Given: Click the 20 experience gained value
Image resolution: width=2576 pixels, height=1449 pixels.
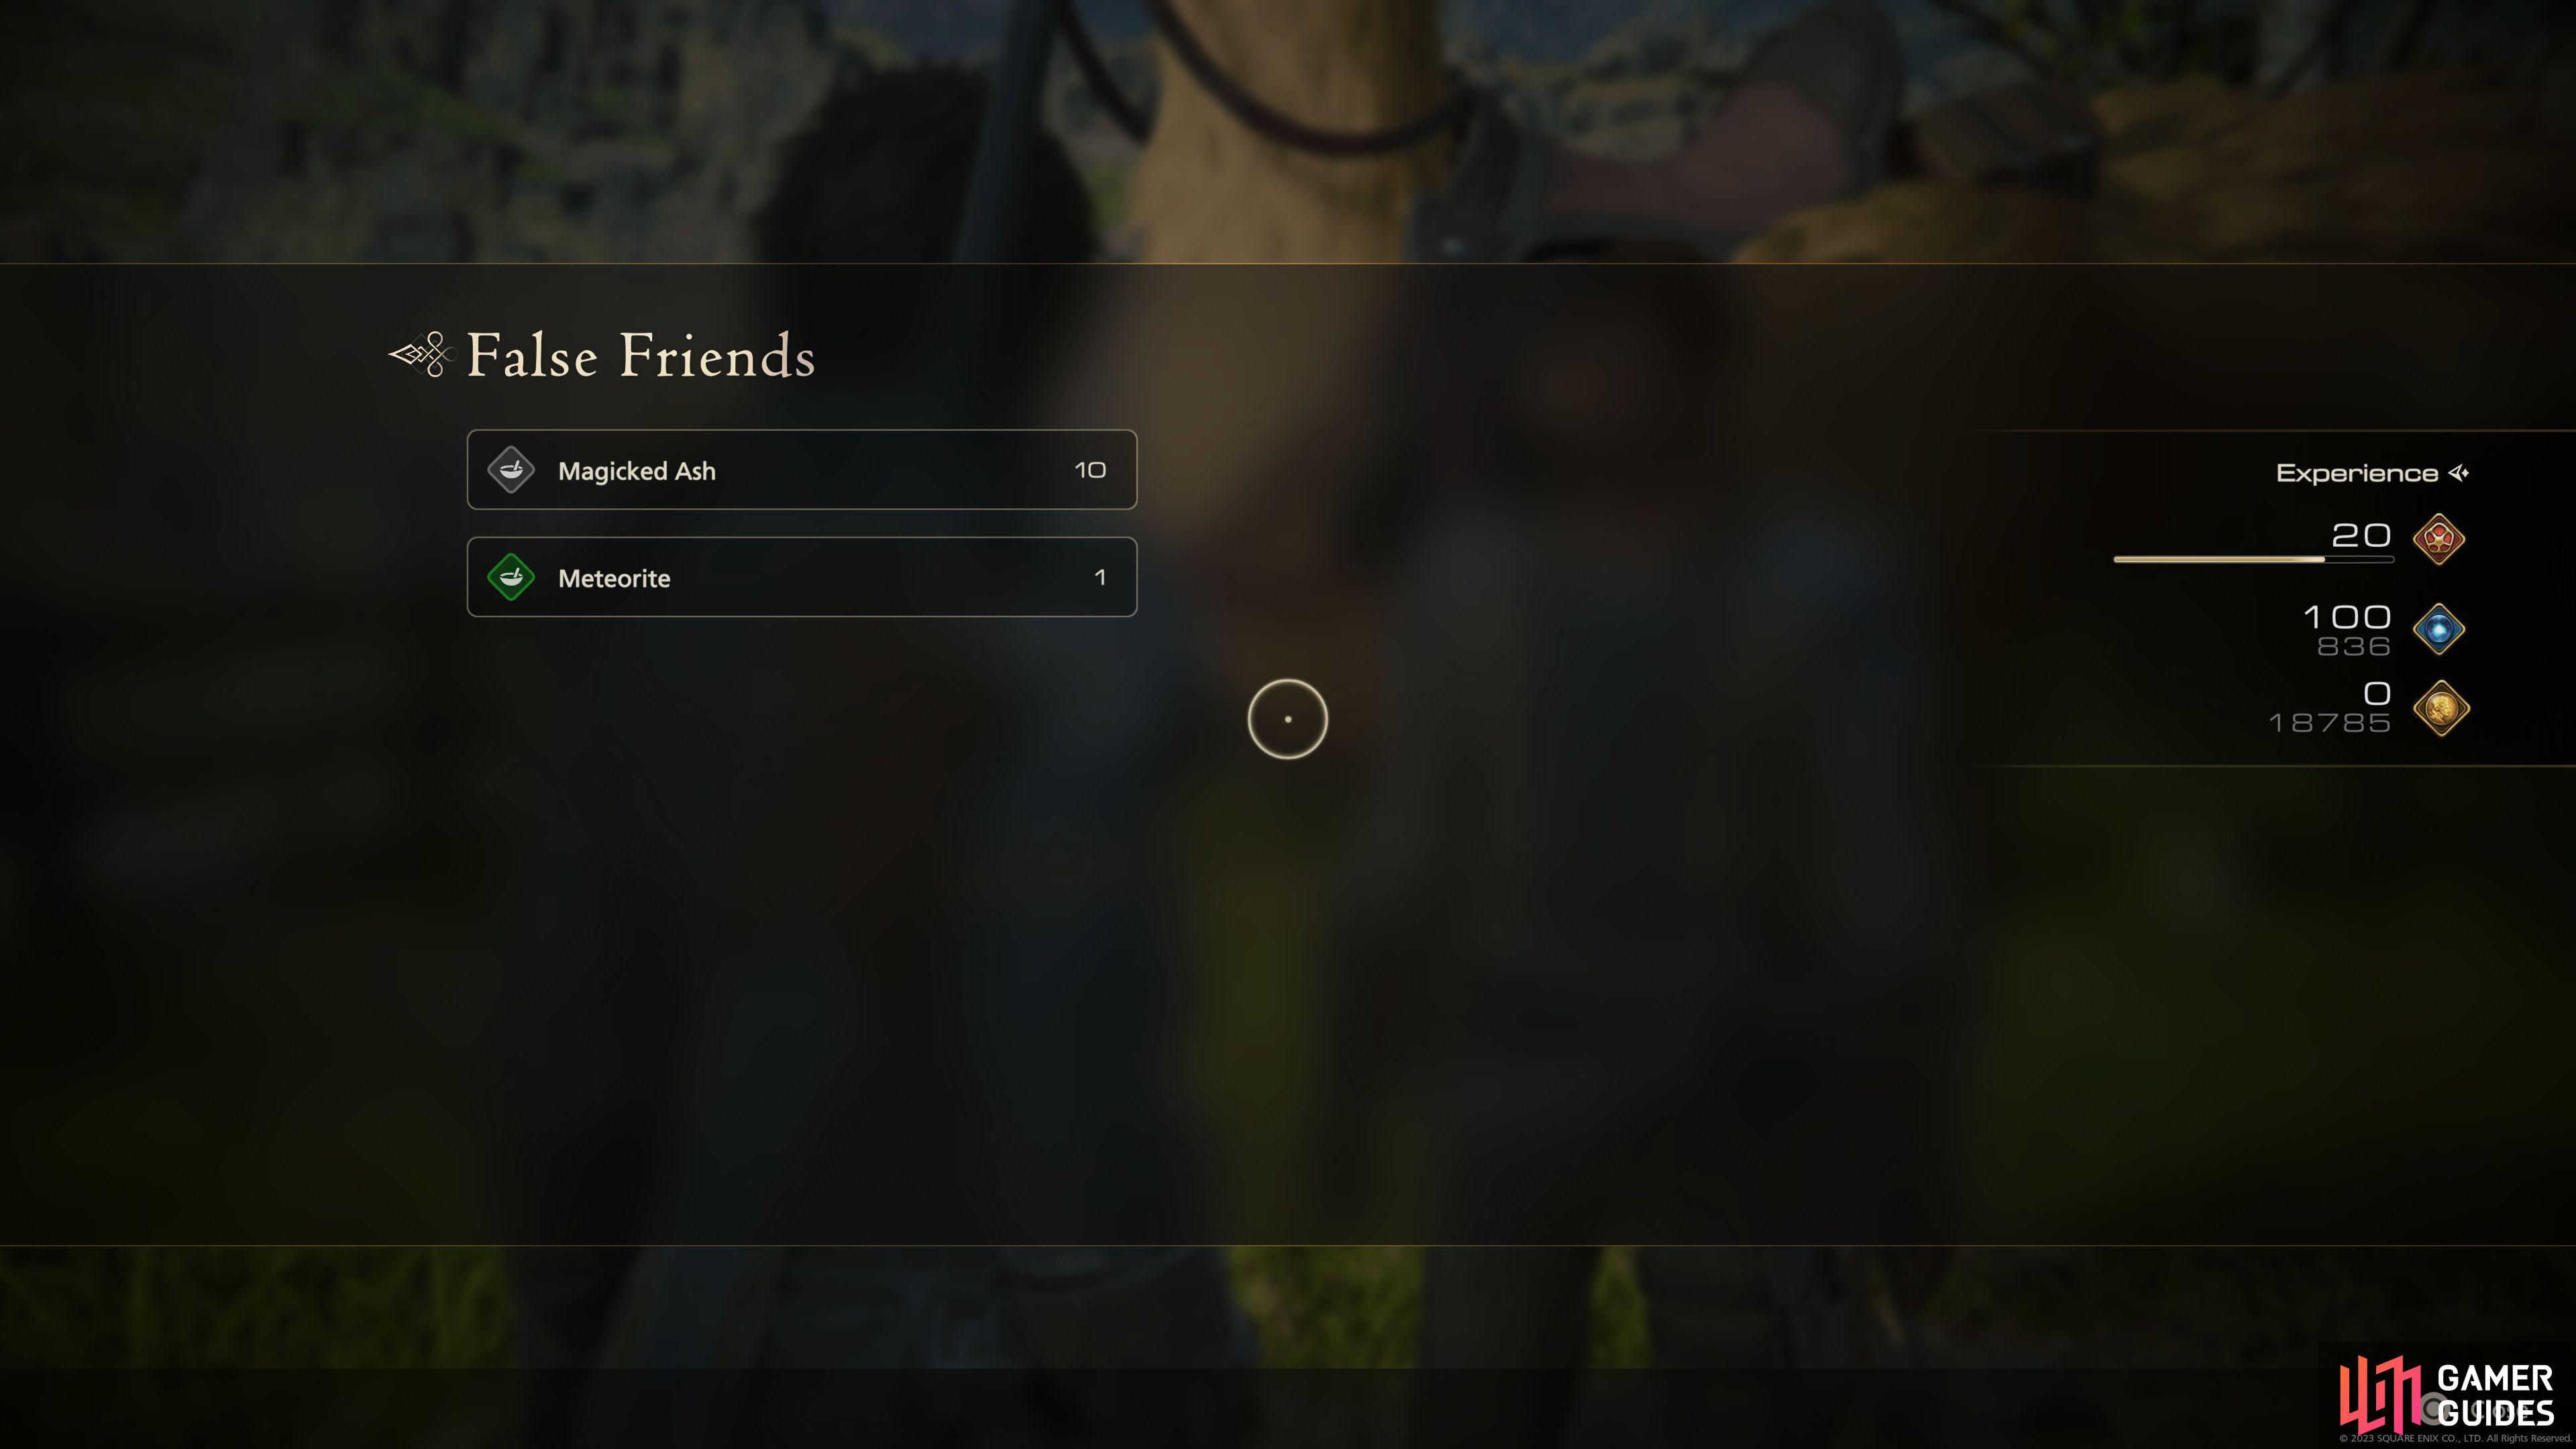Looking at the screenshot, I should (x=2361, y=535).
